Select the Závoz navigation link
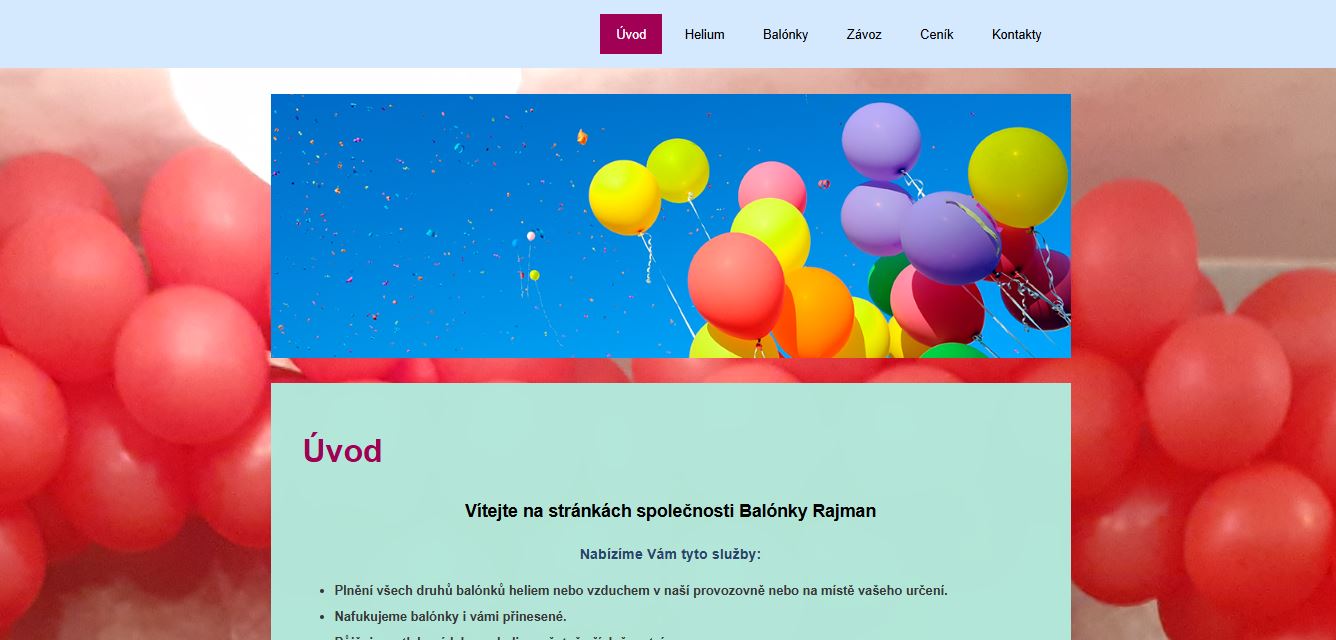This screenshot has height=640, width=1336. click(864, 34)
